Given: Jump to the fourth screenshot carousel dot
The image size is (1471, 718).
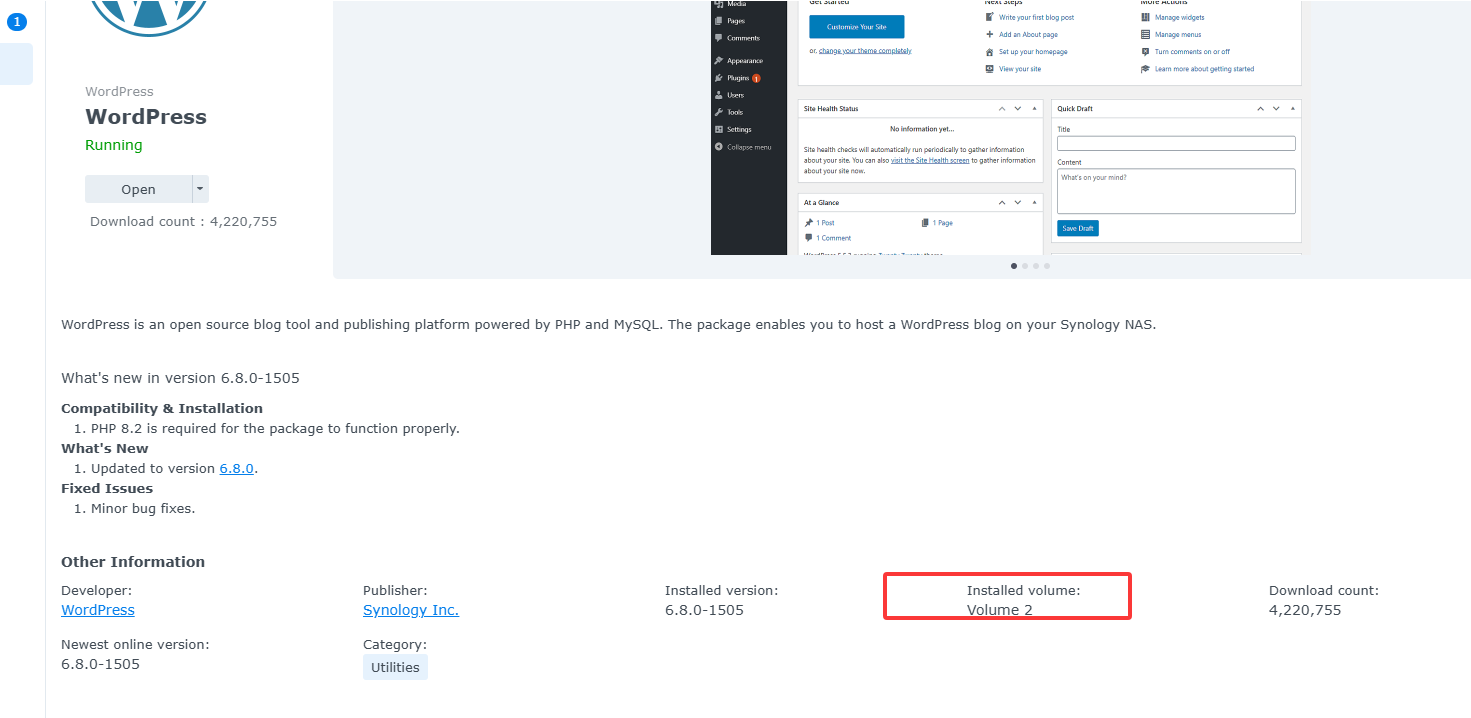Looking at the screenshot, I should coord(1047,266).
